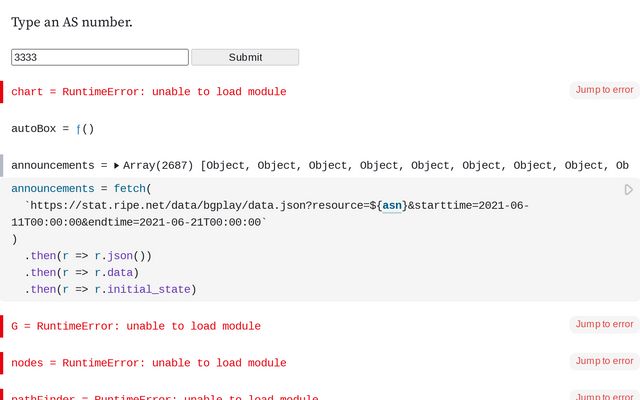The image size is (640, 400).
Task: Click the nodes RuntimeError message text
Action: pyautogui.click(x=148, y=363)
